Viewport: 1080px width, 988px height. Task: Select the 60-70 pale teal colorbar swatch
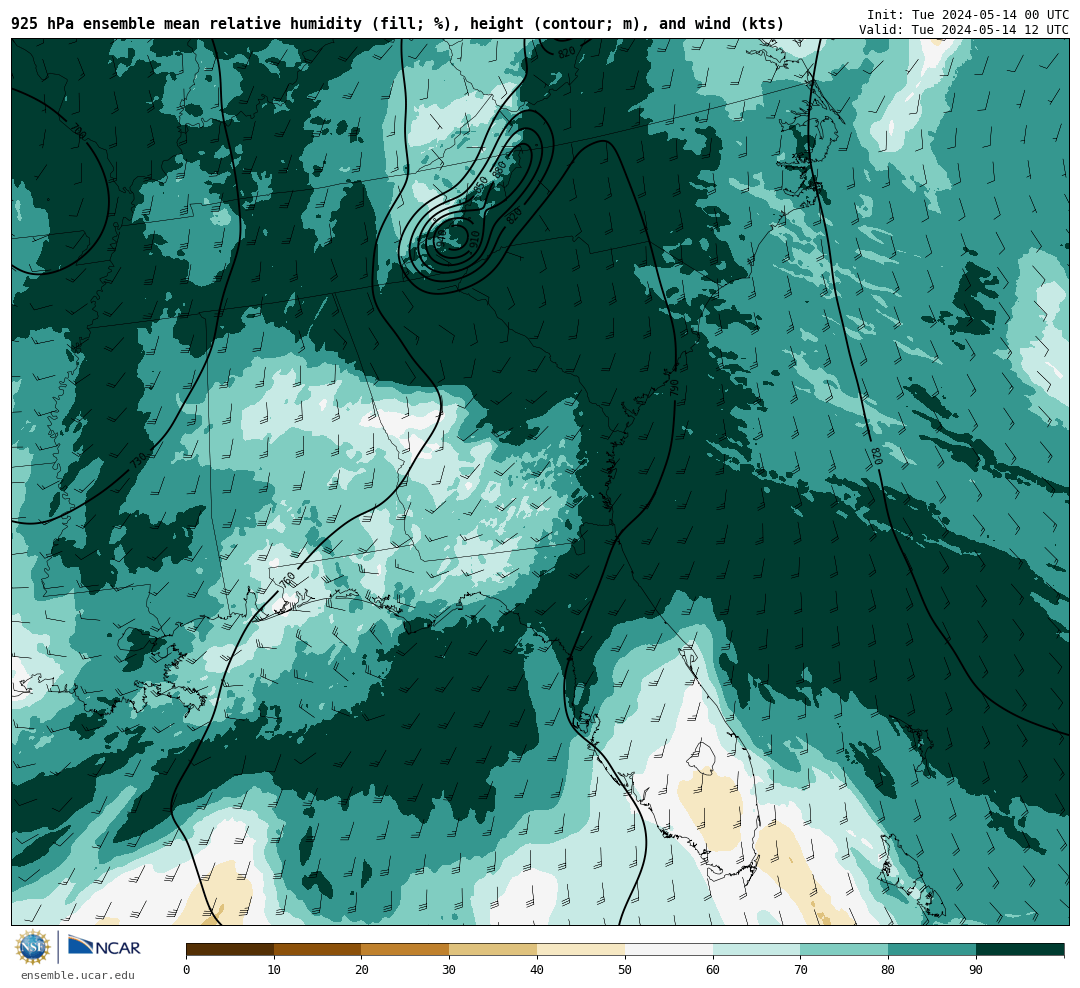756,950
